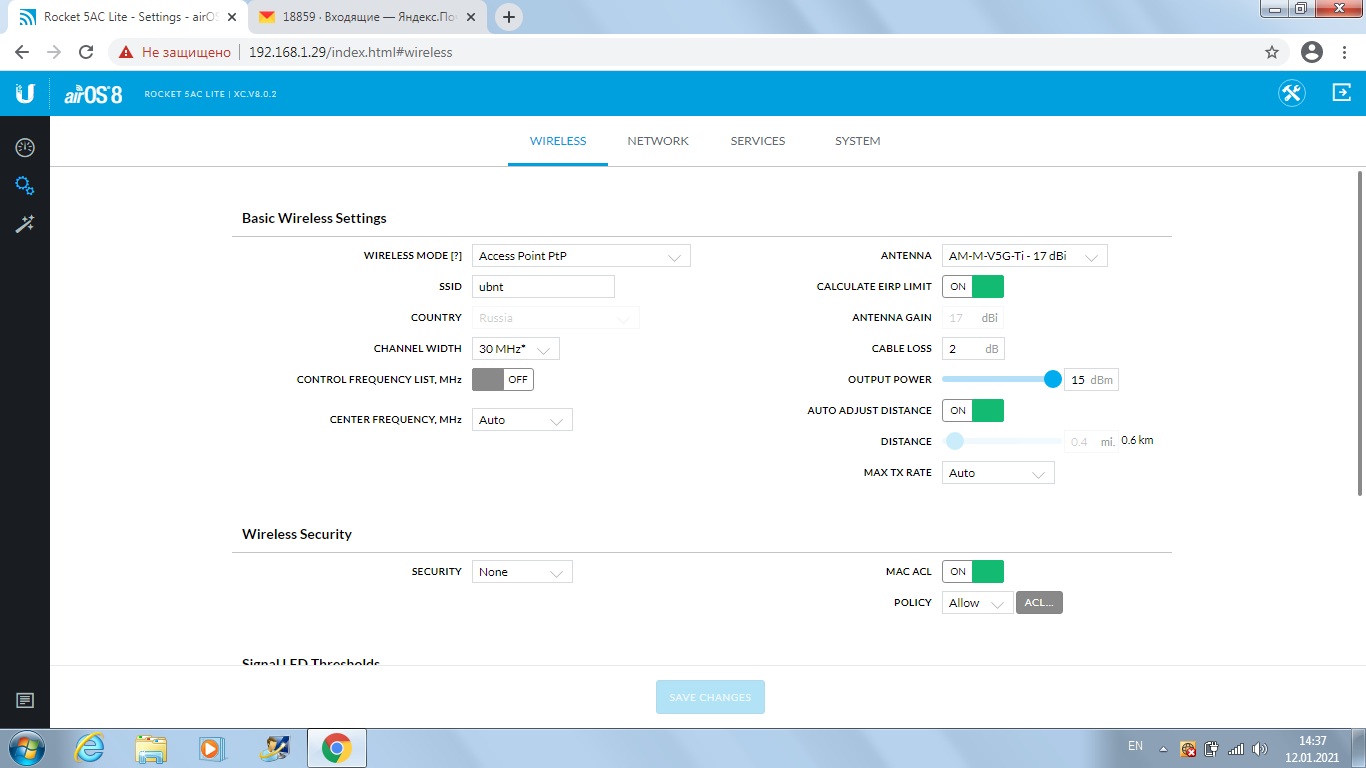Open the media player taskbar icon

[211, 748]
